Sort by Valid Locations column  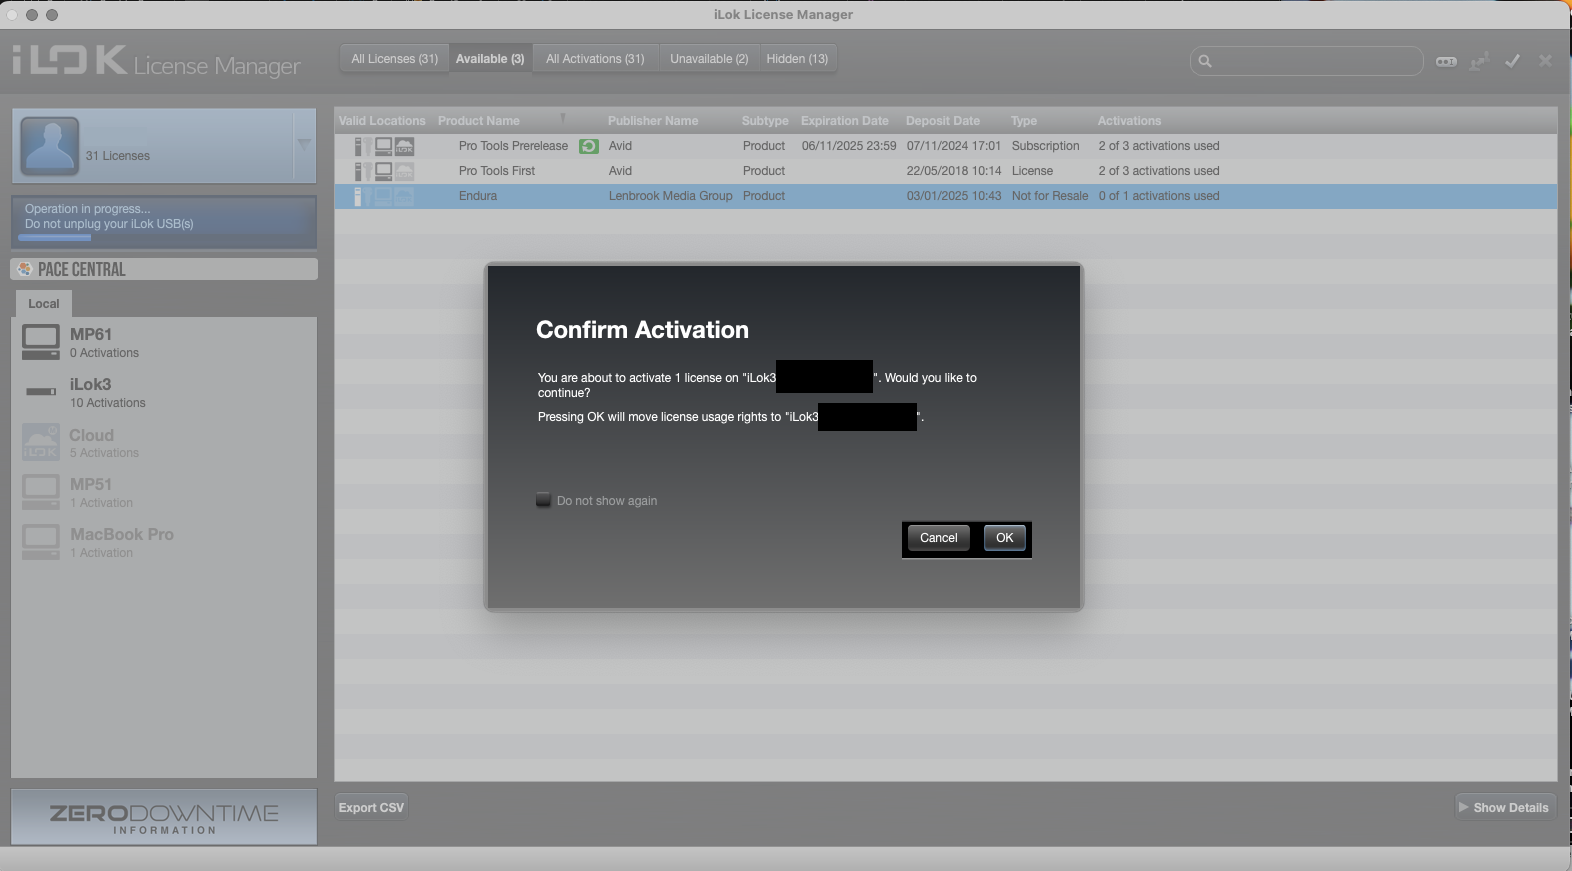click(382, 121)
